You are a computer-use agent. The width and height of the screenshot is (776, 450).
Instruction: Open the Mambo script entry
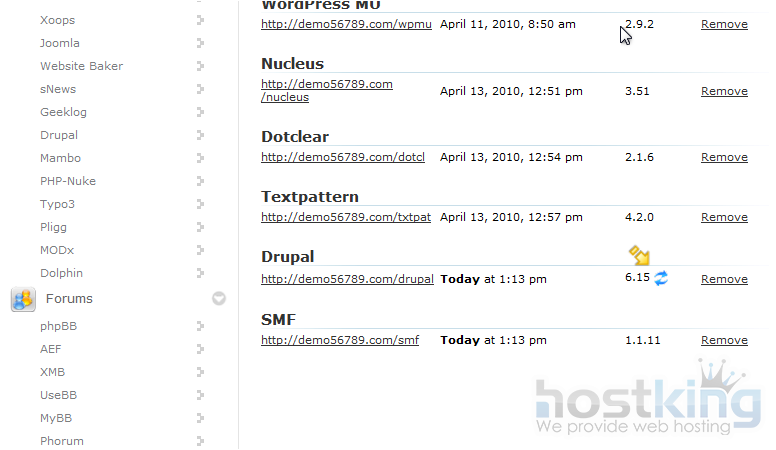pyautogui.click(x=60, y=158)
